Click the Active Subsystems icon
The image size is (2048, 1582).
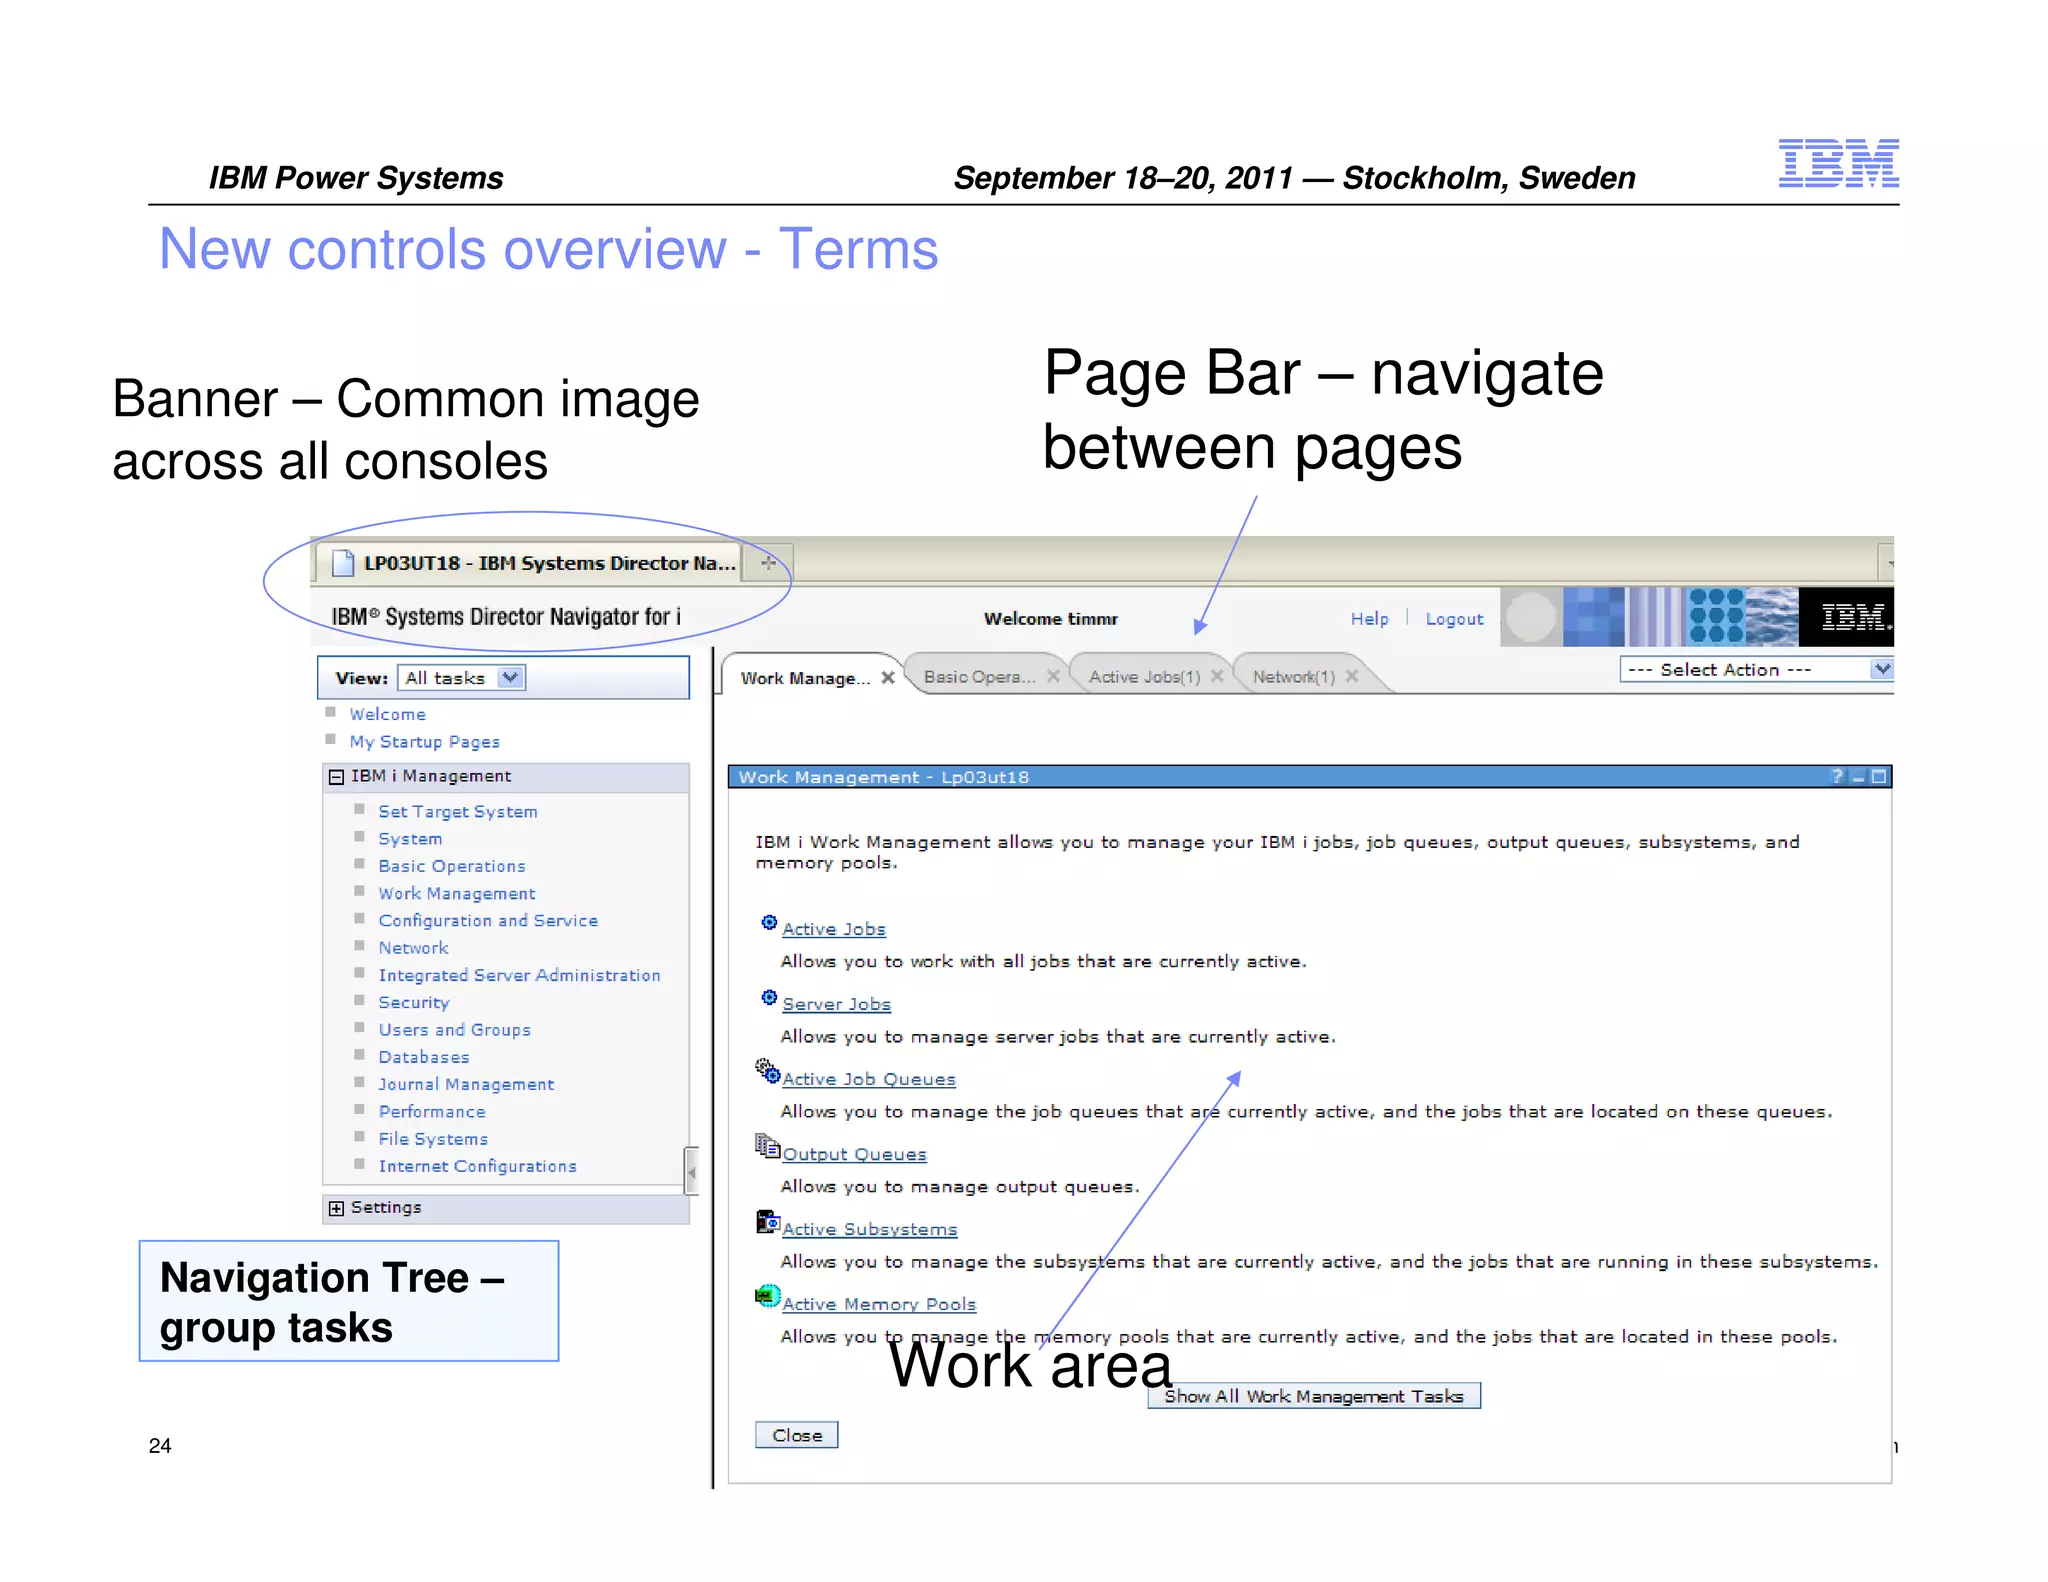click(x=768, y=1222)
